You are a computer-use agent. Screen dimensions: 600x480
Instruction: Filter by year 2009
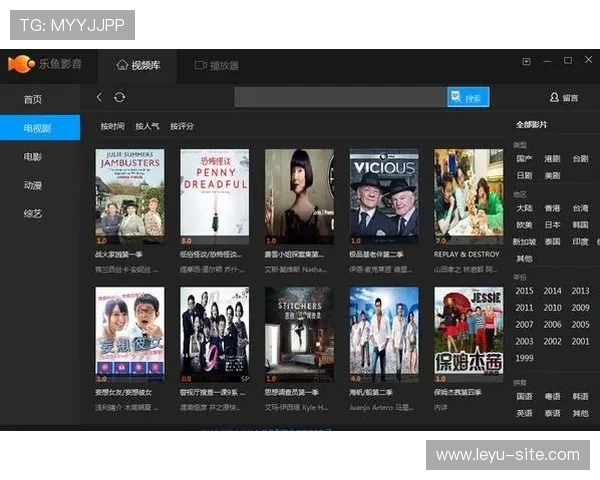click(x=580, y=308)
